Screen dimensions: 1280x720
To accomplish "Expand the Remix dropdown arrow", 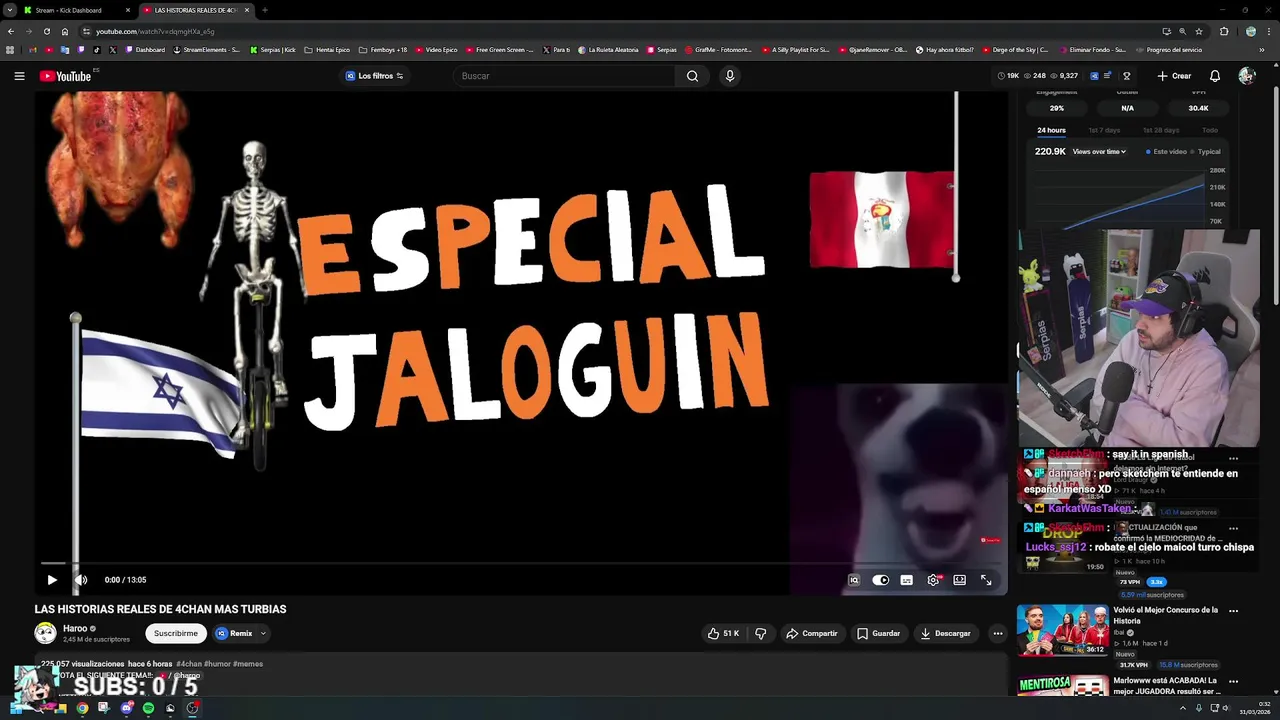I will tap(263, 633).
